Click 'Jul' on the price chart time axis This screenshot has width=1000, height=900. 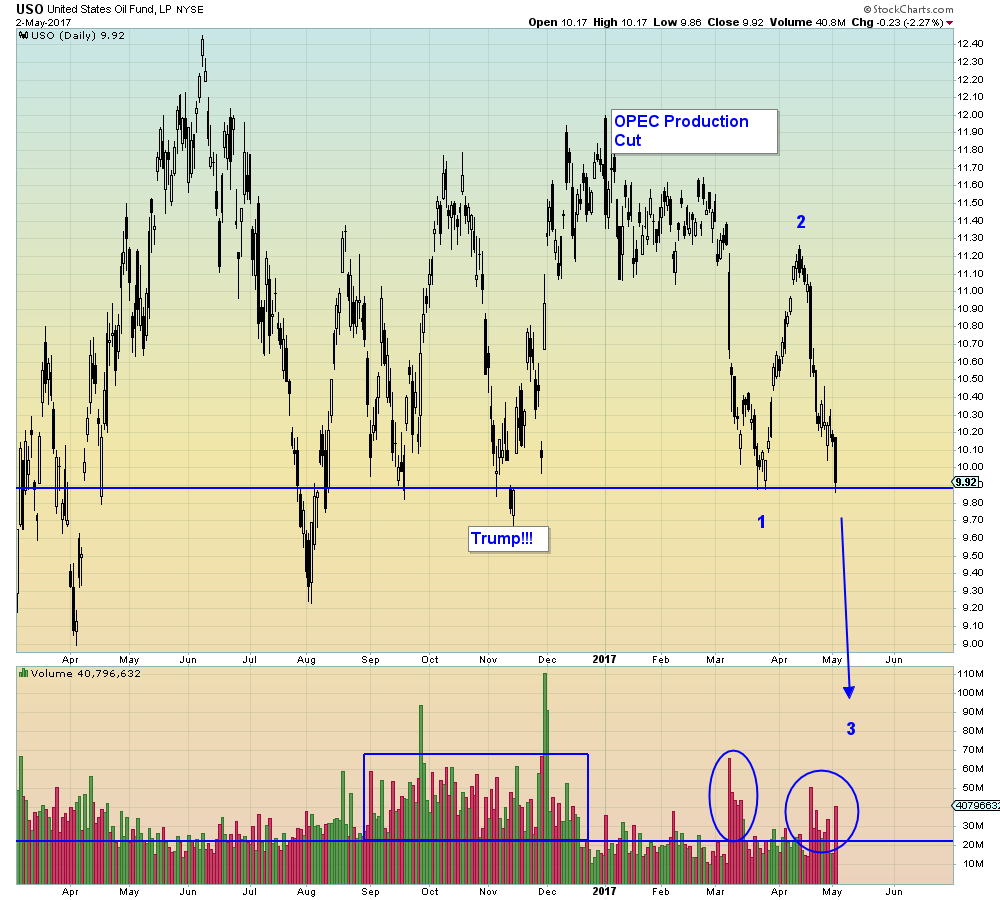point(249,660)
